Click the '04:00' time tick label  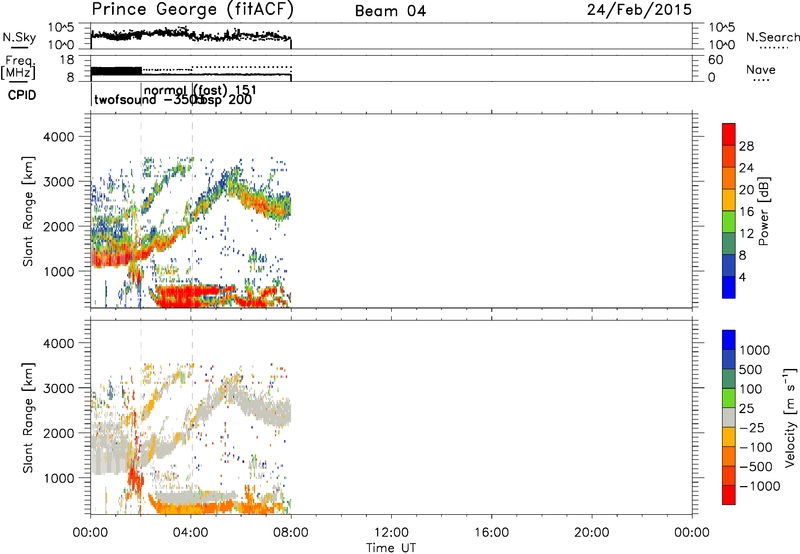point(191,533)
